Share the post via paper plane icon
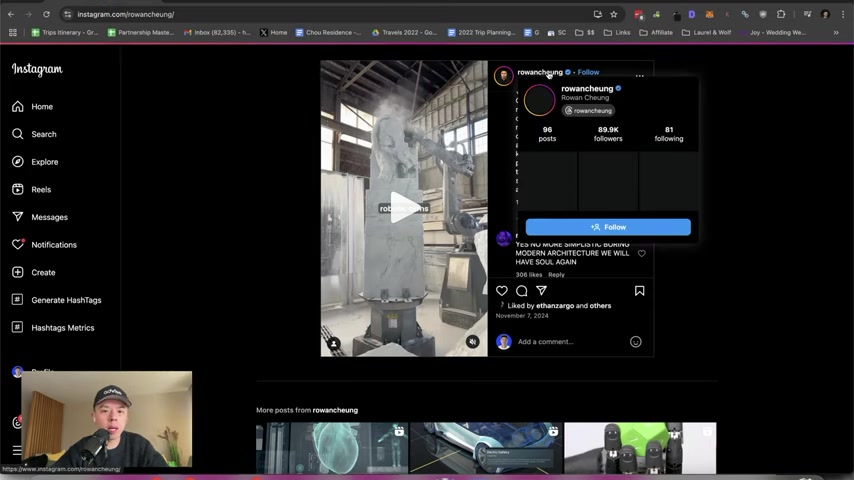Screen dimensions: 854x480 [541, 290]
